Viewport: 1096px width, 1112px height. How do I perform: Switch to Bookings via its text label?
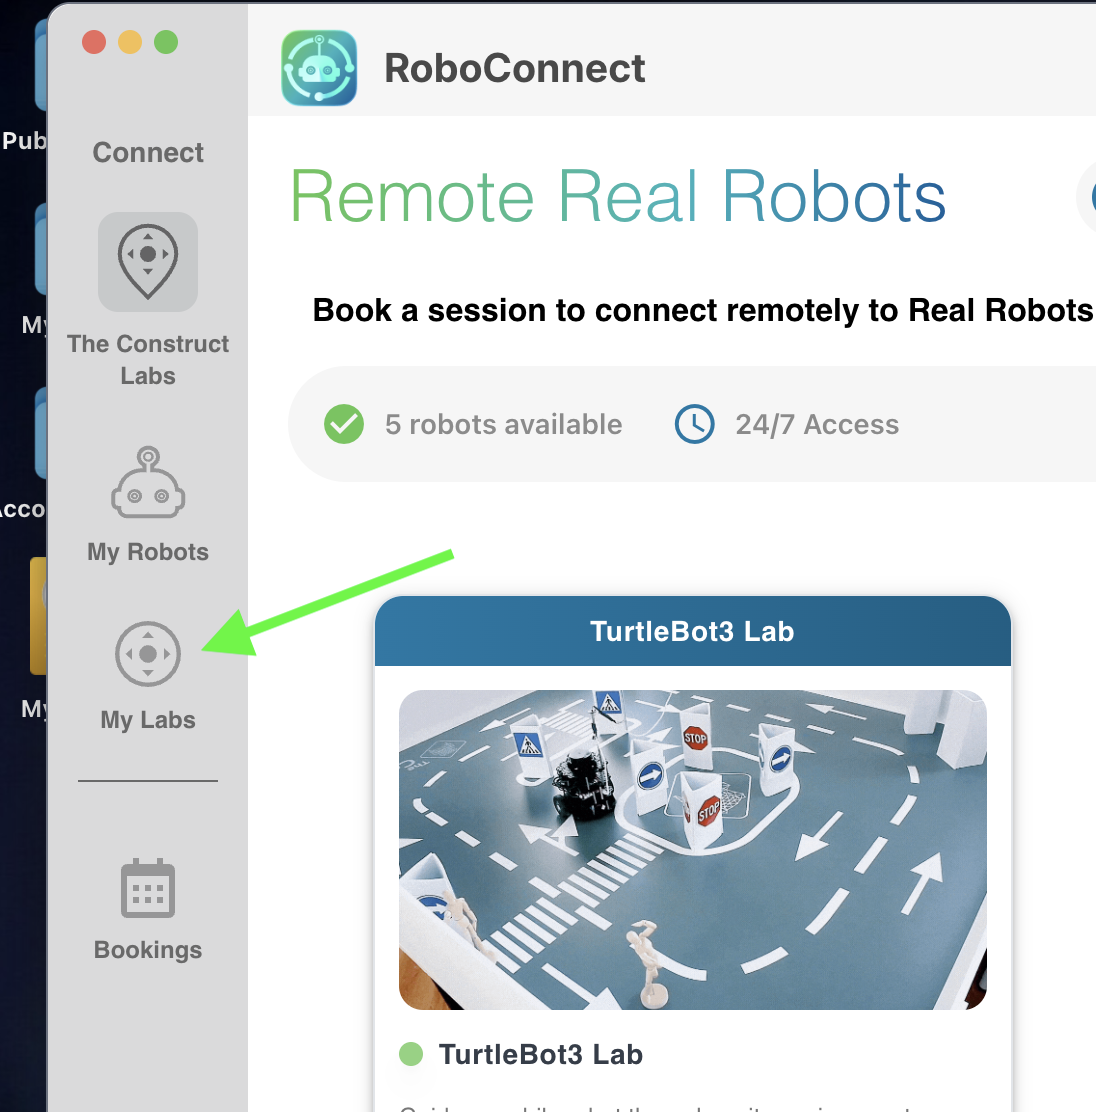(x=148, y=950)
